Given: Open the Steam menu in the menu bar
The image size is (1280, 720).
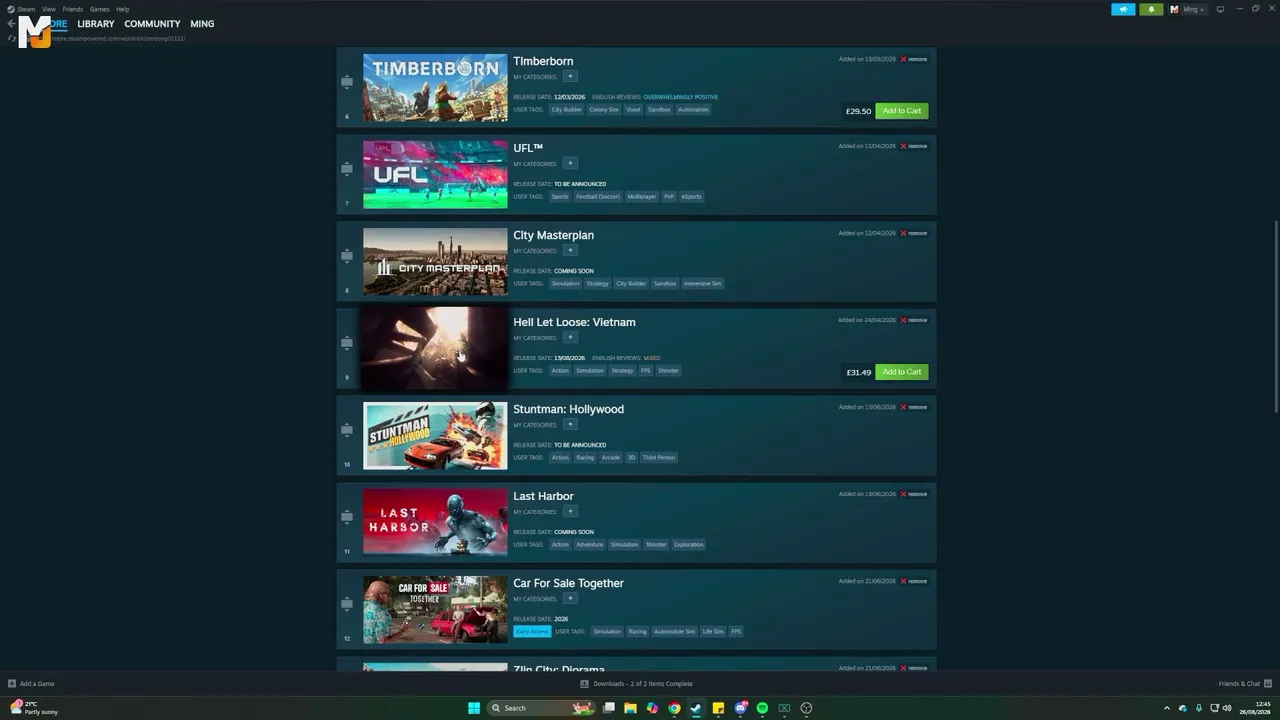Looking at the screenshot, I should point(23,9).
